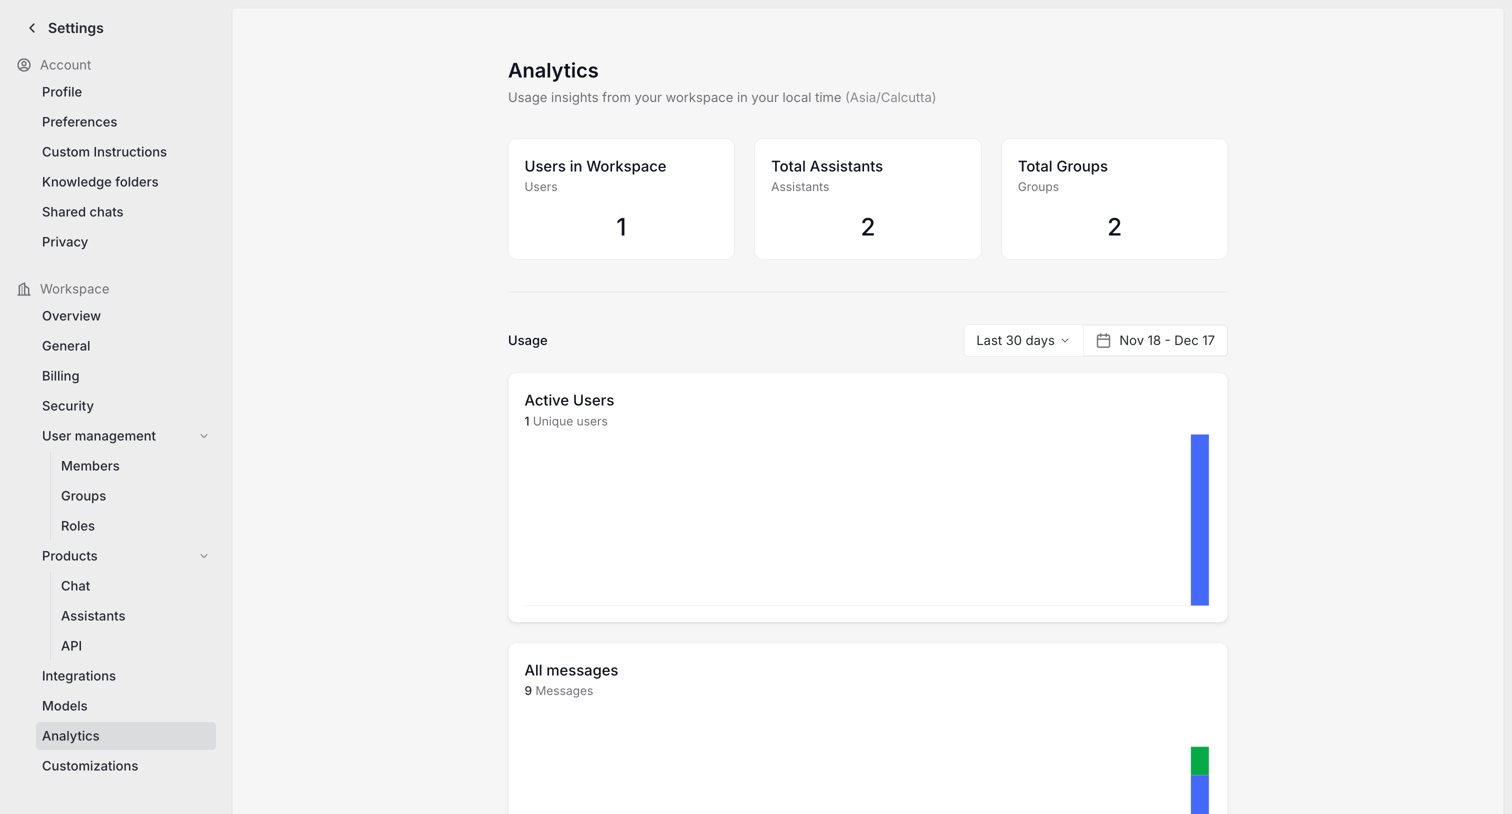Click the All messages chart title
1512x814 pixels.
click(x=571, y=670)
